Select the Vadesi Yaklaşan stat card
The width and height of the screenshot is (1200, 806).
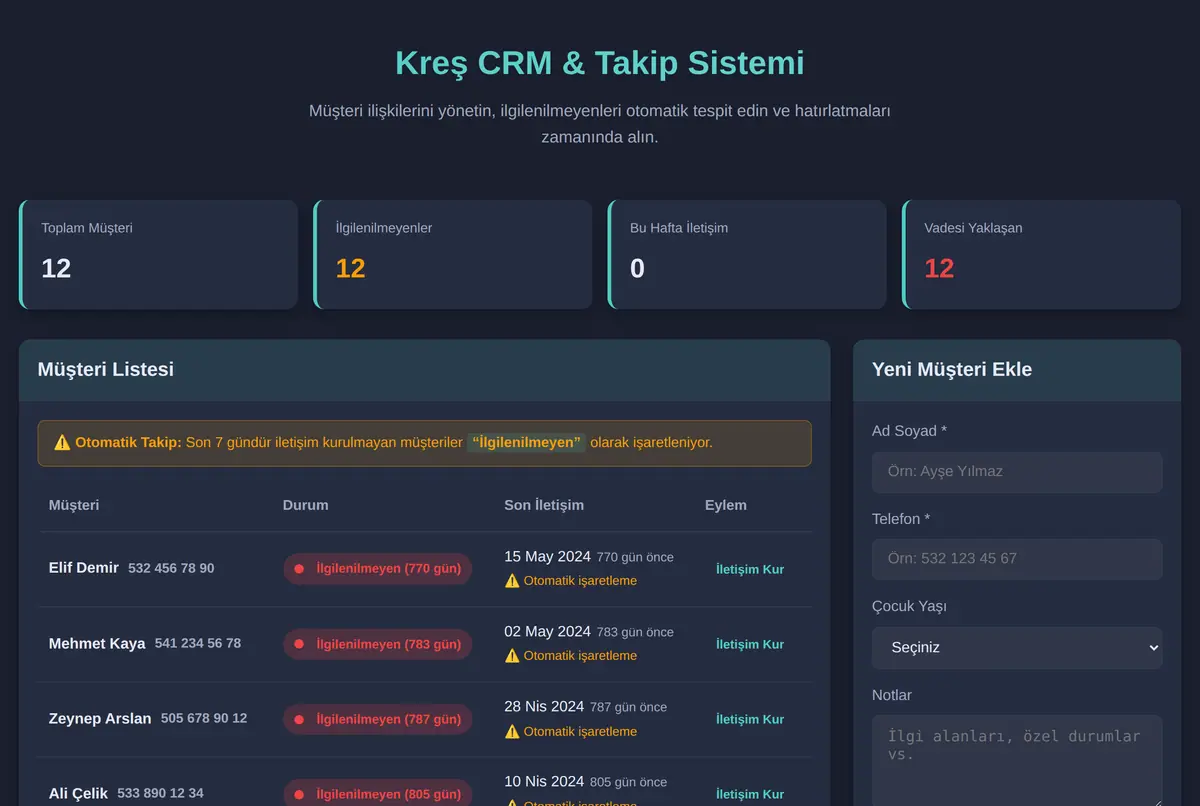click(1042, 254)
